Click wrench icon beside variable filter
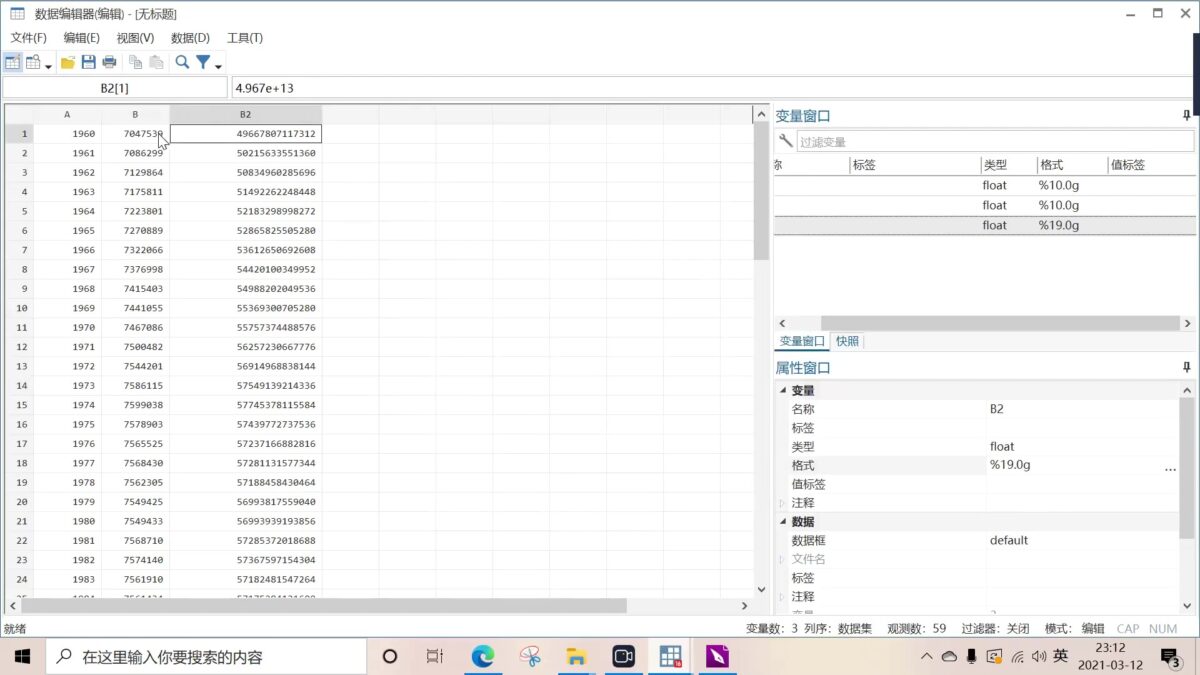Screen dimensions: 1200x675 [x=785, y=142]
